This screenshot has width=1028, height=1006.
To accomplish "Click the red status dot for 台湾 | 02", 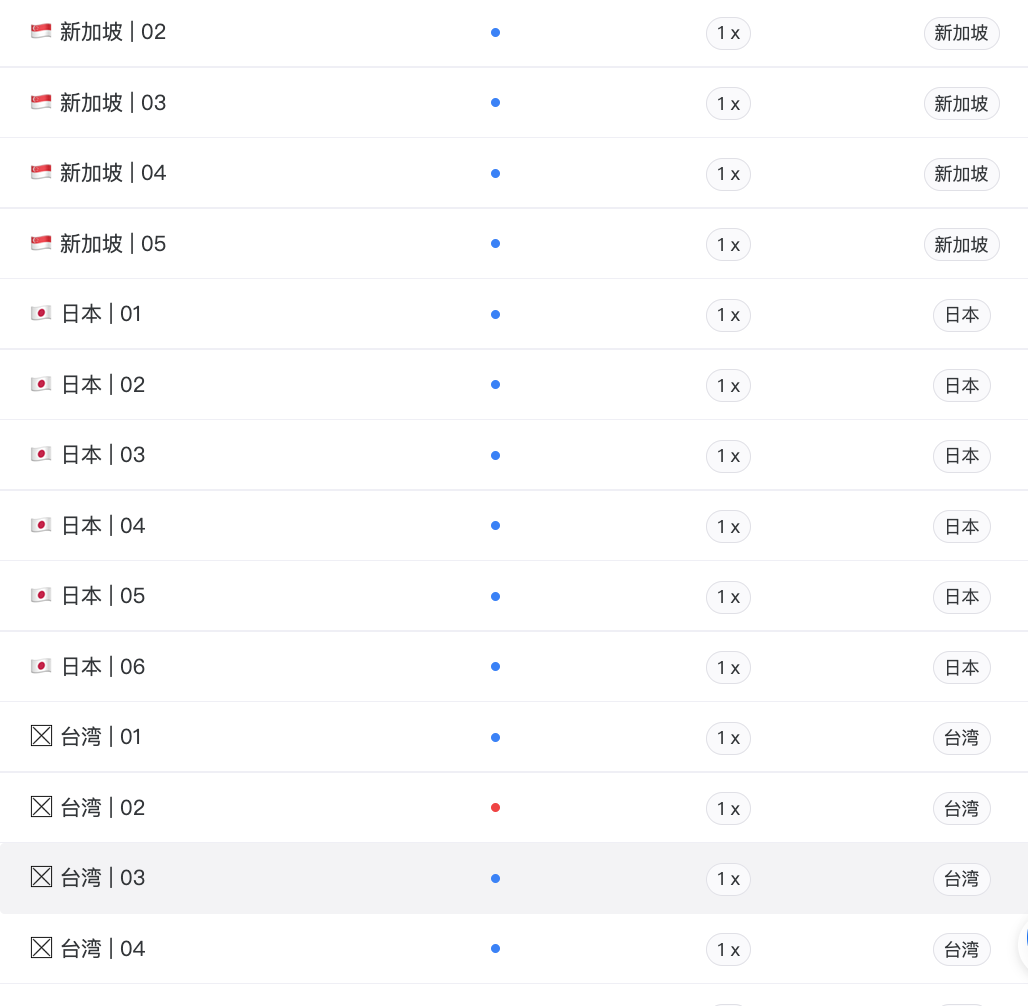I will [x=496, y=807].
